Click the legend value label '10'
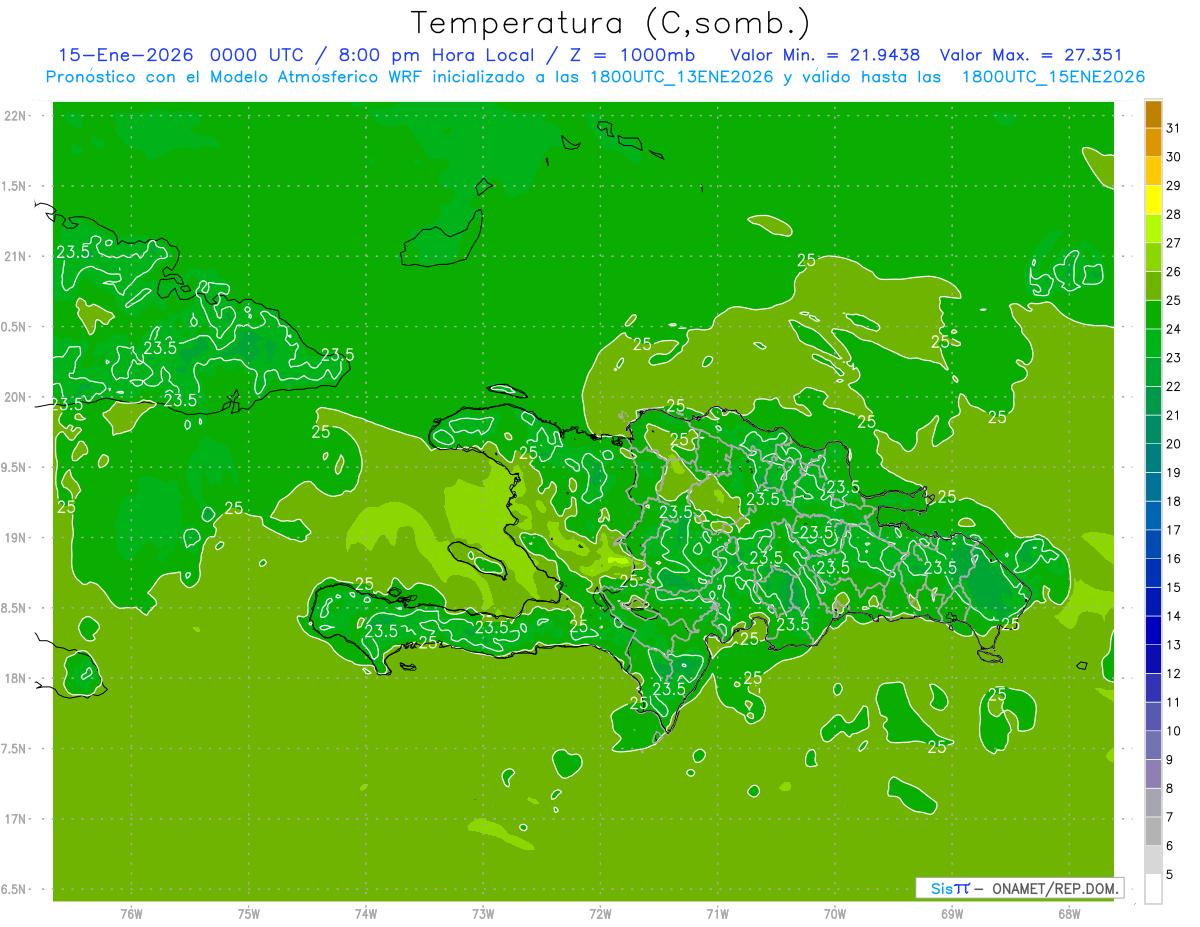The image size is (1200, 927). click(x=1173, y=731)
